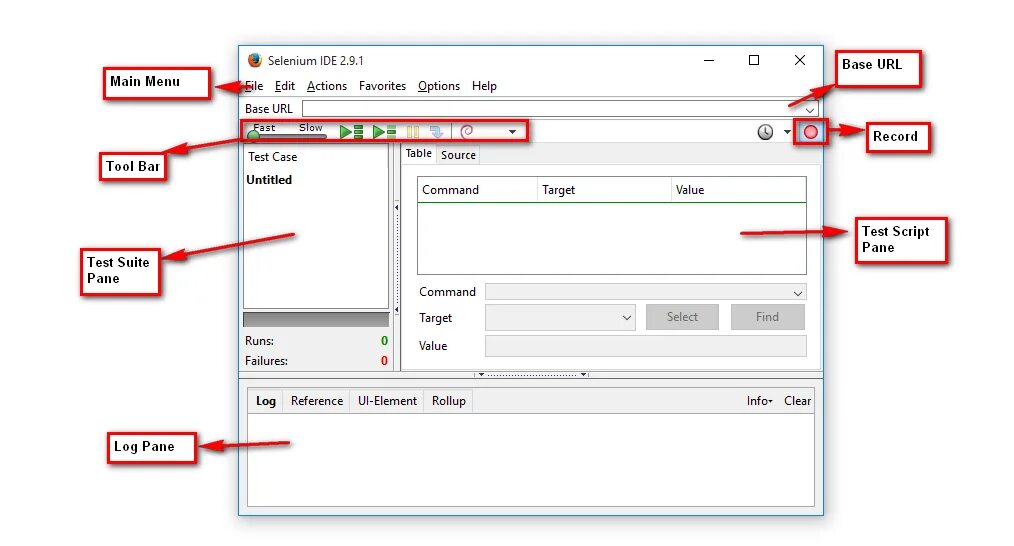Screen dimensions: 1014x546
Task: Click the Step blue arrow icon
Action: pos(437,132)
